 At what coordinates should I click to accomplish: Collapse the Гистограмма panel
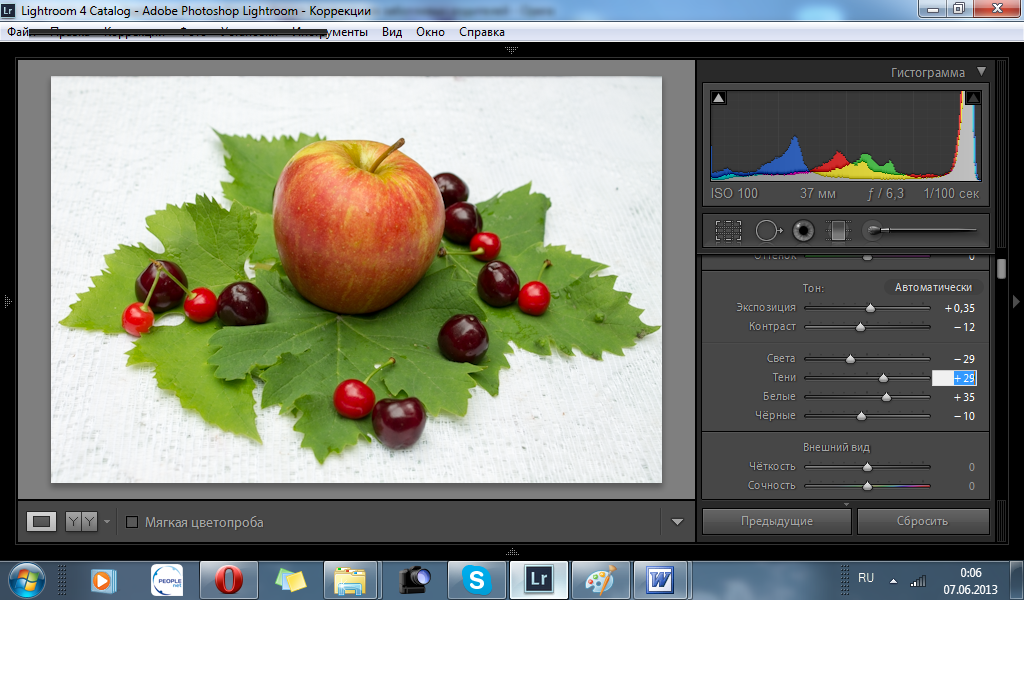pyautogui.click(x=981, y=72)
